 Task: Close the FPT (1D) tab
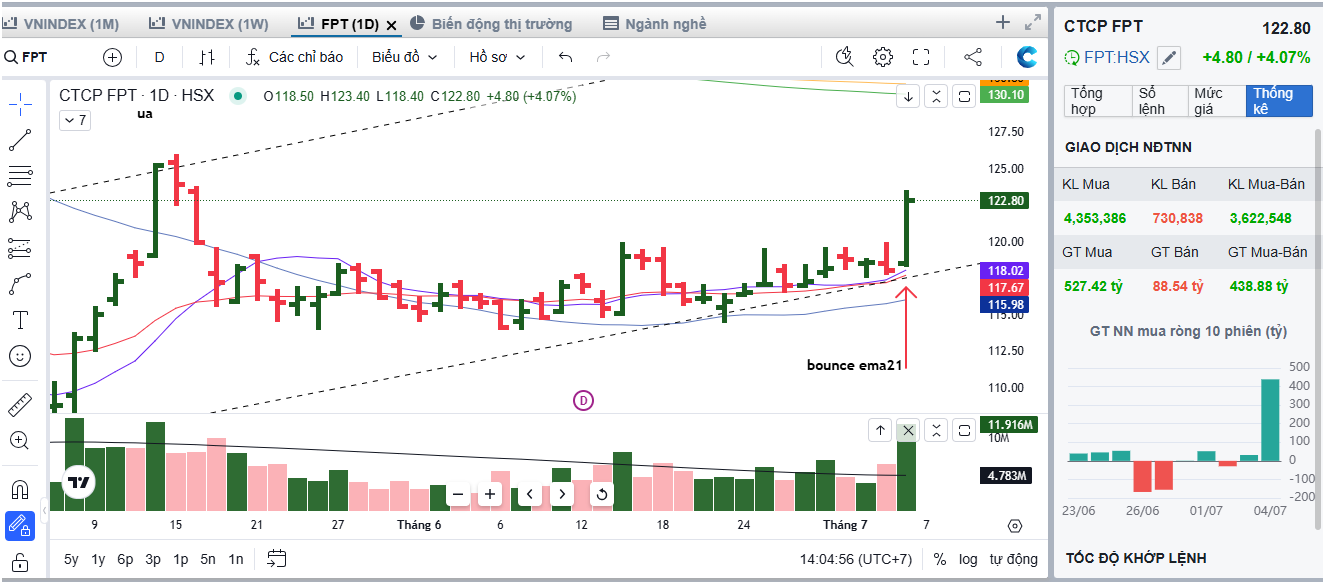point(390,24)
